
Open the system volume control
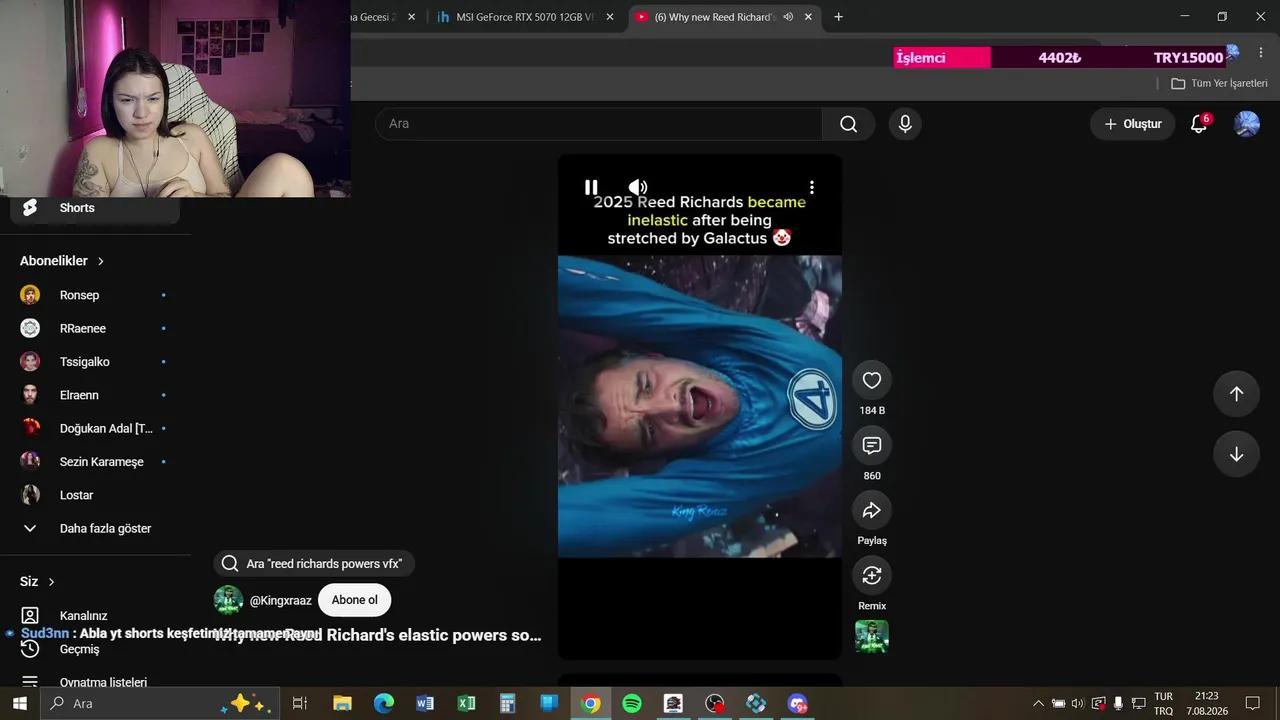click(1077, 704)
